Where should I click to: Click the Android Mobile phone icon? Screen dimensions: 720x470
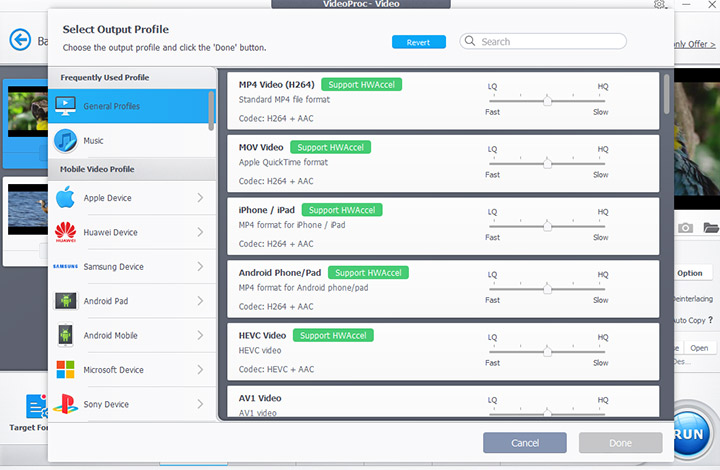pos(66,335)
